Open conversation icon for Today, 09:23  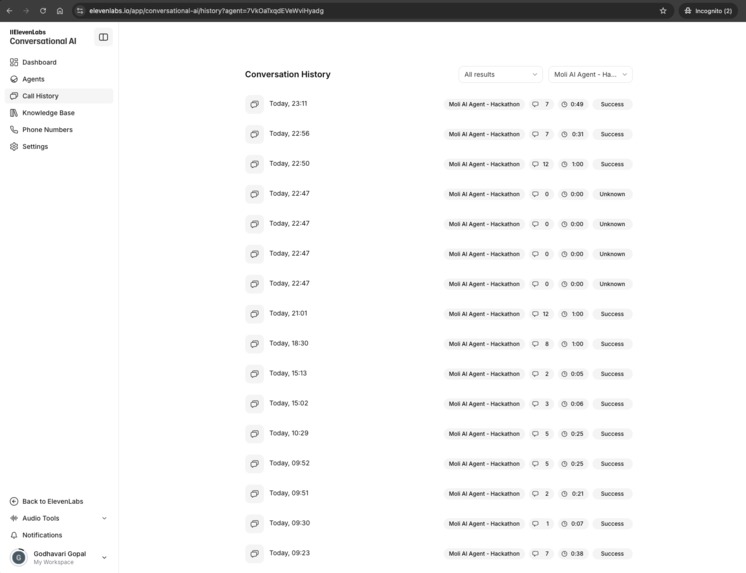[x=255, y=554]
